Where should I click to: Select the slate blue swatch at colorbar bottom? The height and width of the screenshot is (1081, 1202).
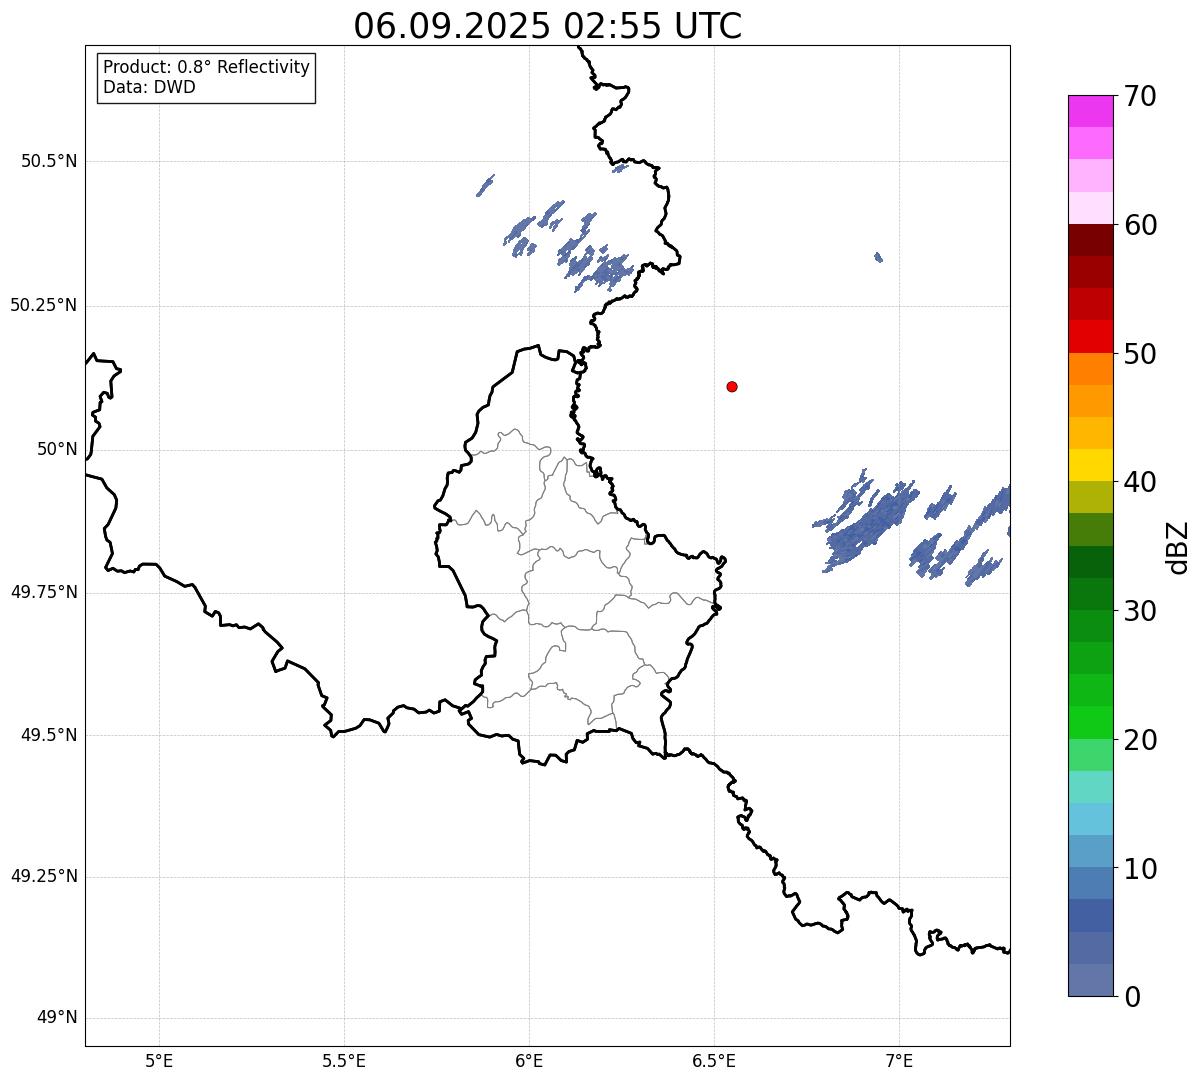(1090, 980)
